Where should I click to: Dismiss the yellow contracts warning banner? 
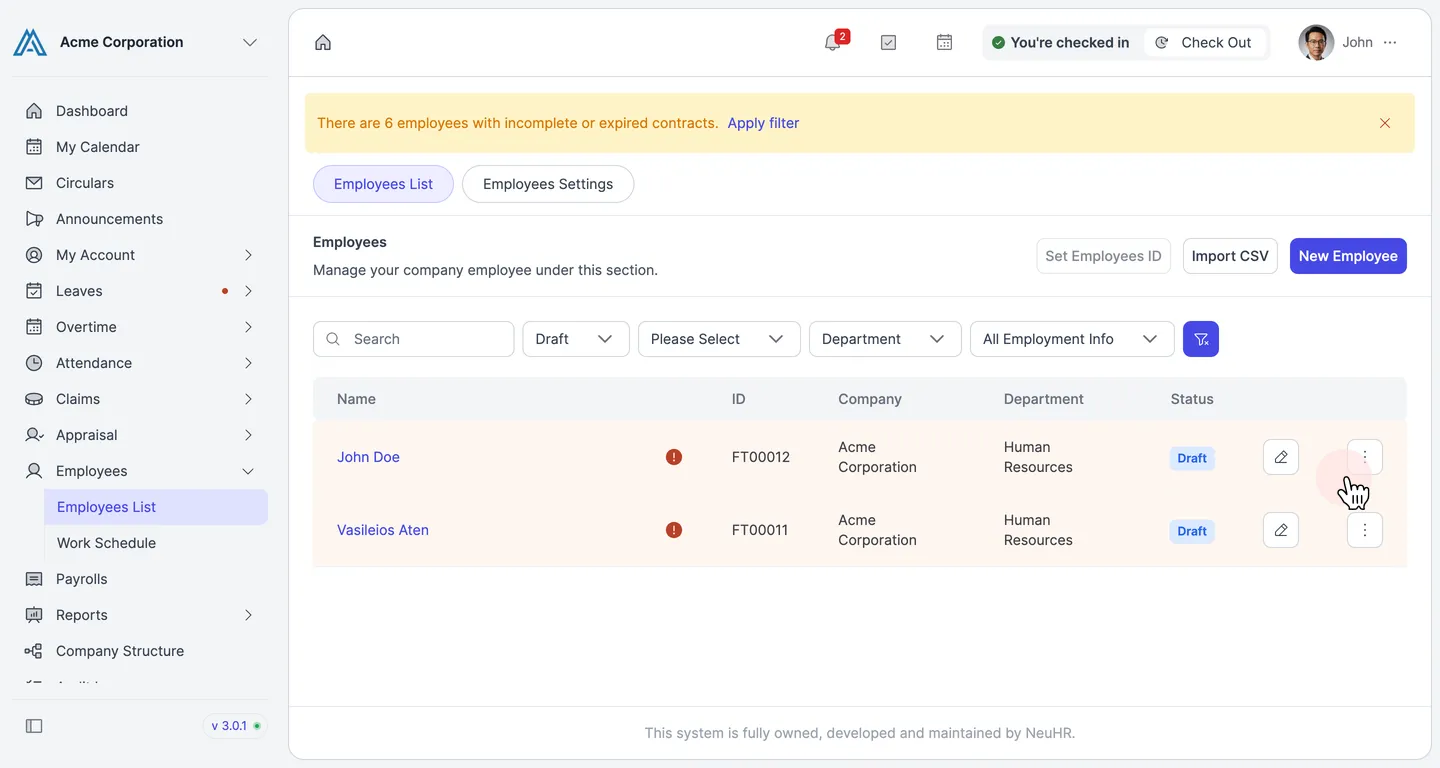tap(1385, 123)
